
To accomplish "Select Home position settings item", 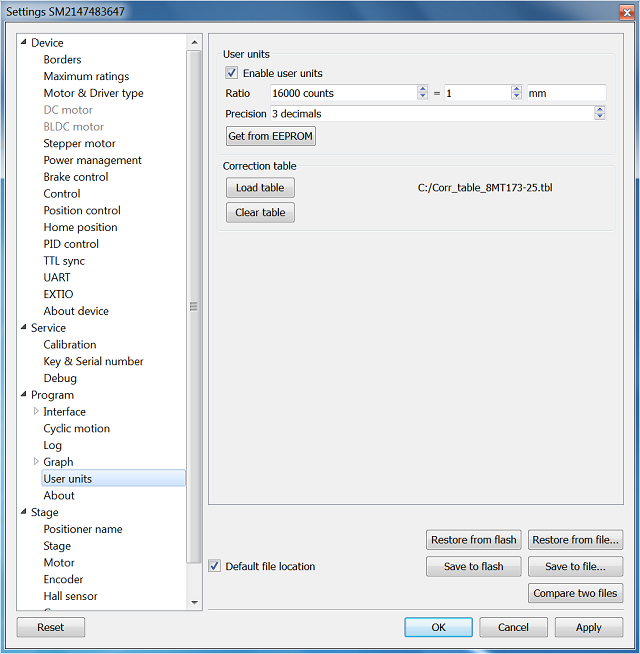I will (x=81, y=227).
